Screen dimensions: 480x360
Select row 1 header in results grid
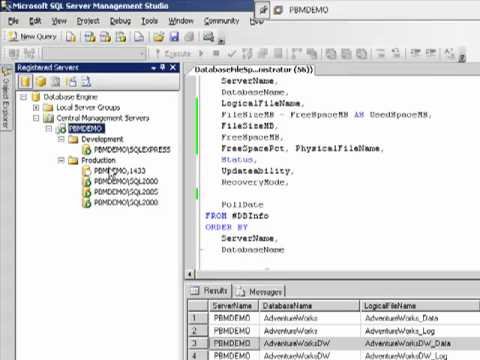198,318
